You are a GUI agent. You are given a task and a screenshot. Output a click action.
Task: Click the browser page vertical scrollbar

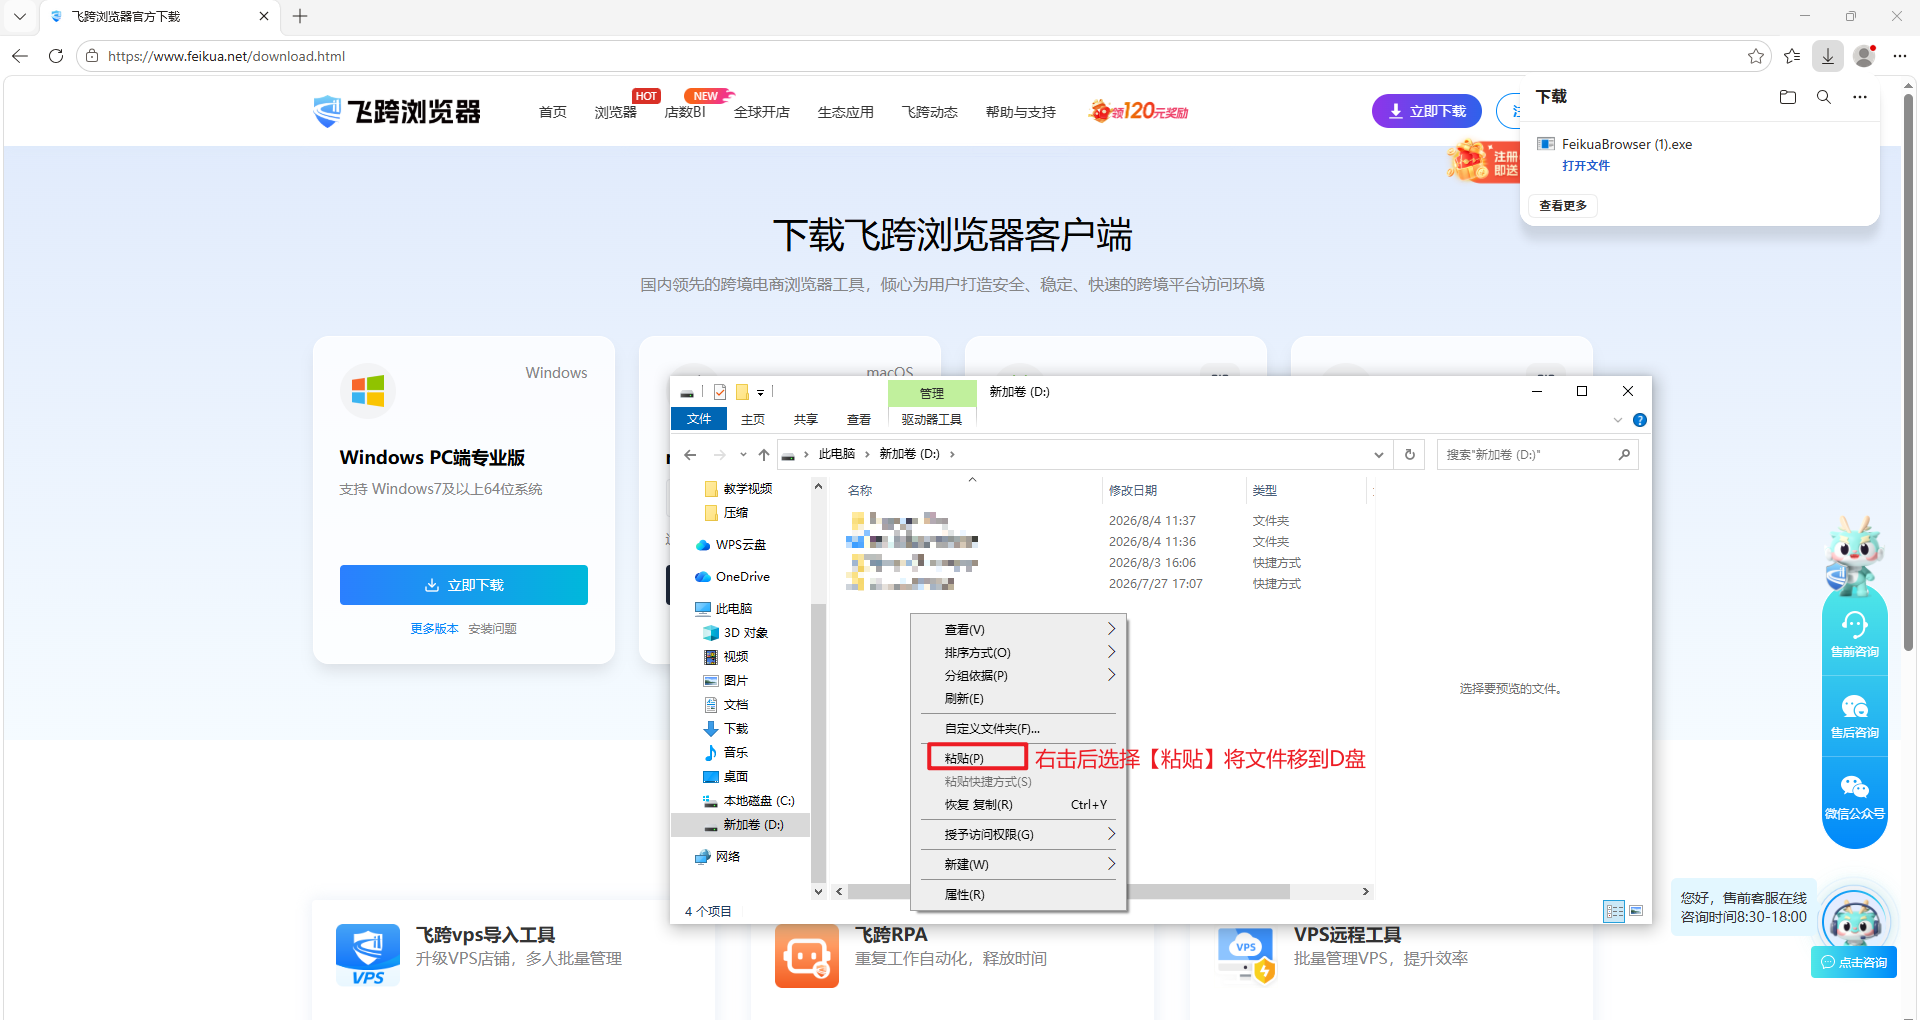(x=1909, y=370)
